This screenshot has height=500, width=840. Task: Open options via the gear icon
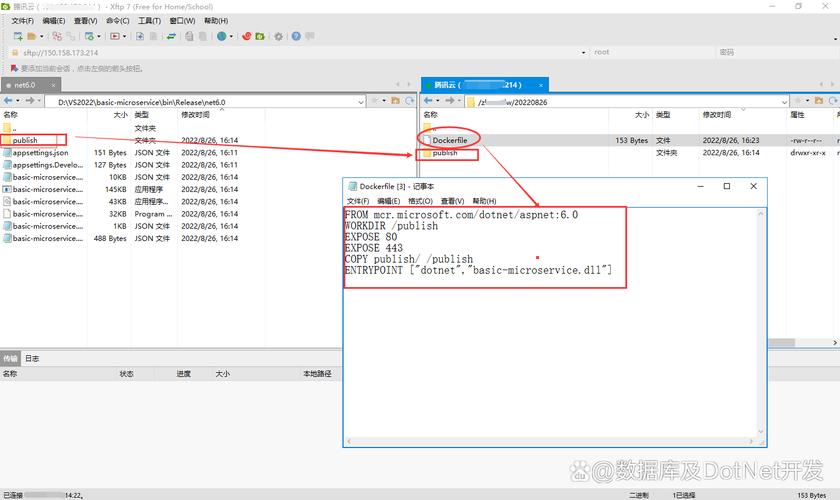(x=279, y=36)
